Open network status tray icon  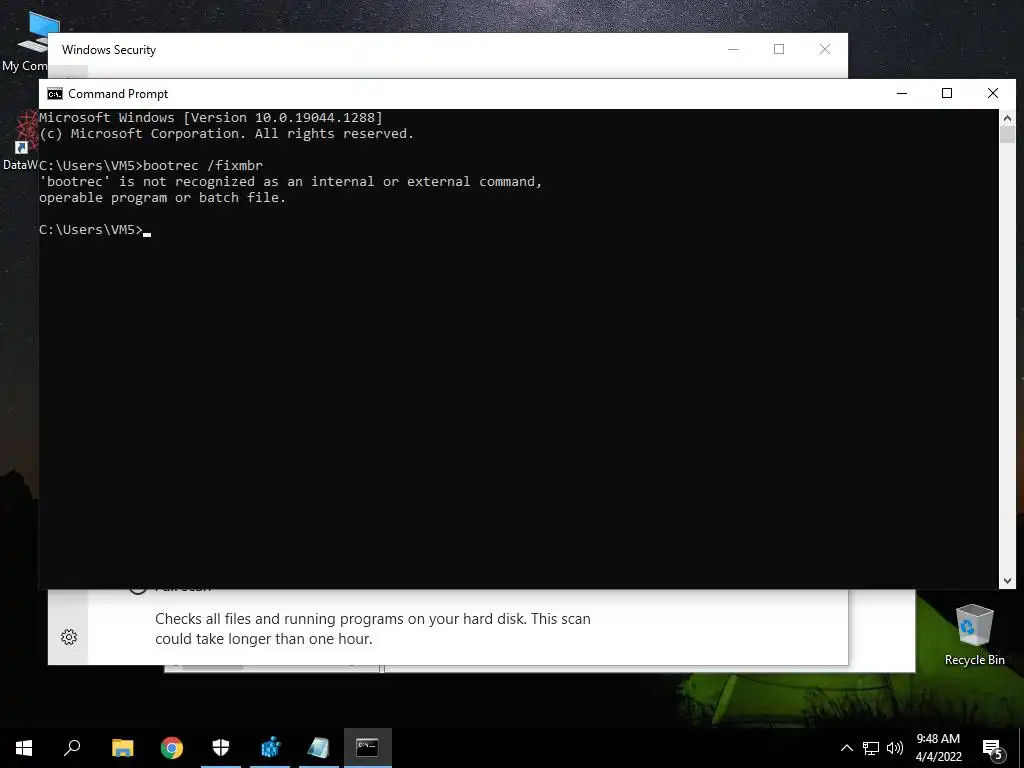point(871,748)
